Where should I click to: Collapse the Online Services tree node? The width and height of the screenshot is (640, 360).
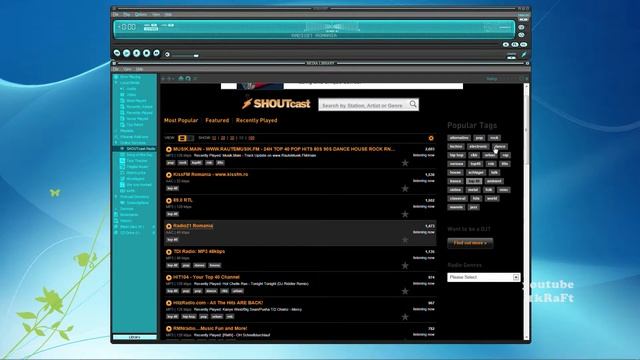(116, 143)
